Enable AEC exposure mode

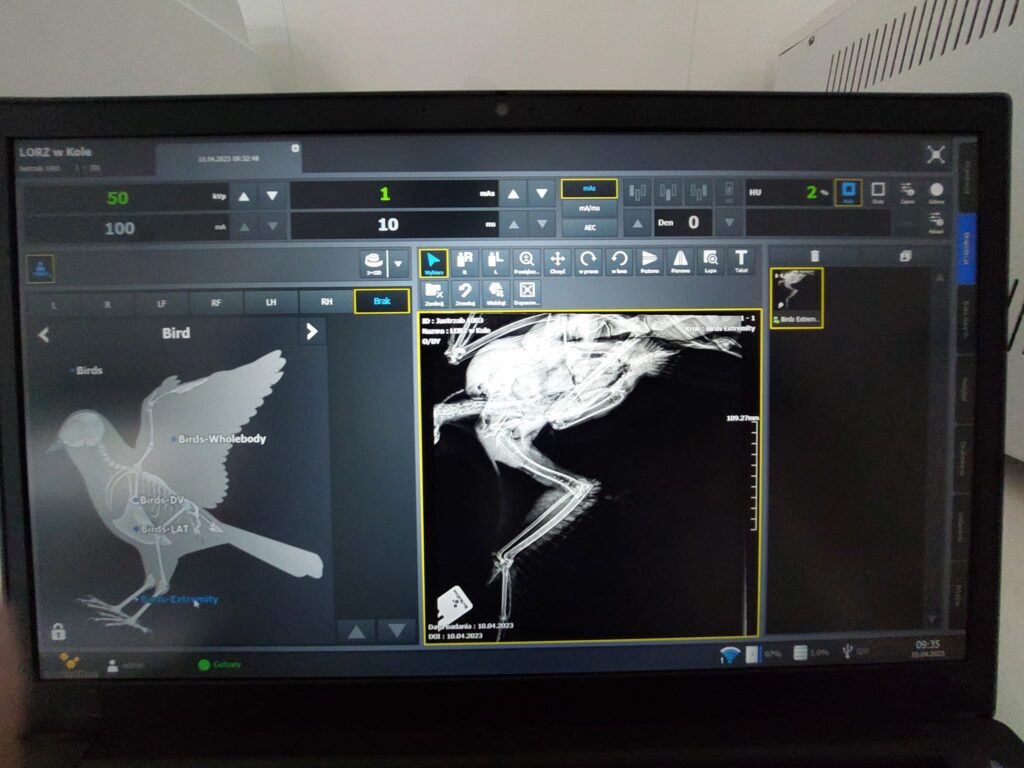point(588,227)
